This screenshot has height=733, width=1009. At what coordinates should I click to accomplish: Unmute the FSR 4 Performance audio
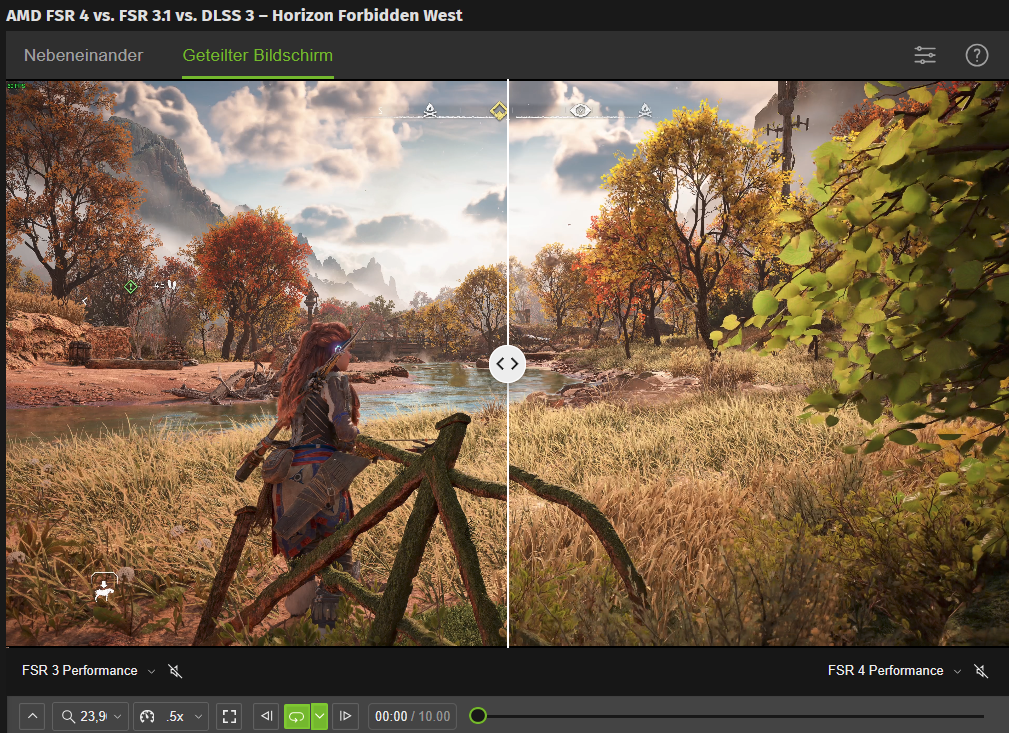[981, 671]
